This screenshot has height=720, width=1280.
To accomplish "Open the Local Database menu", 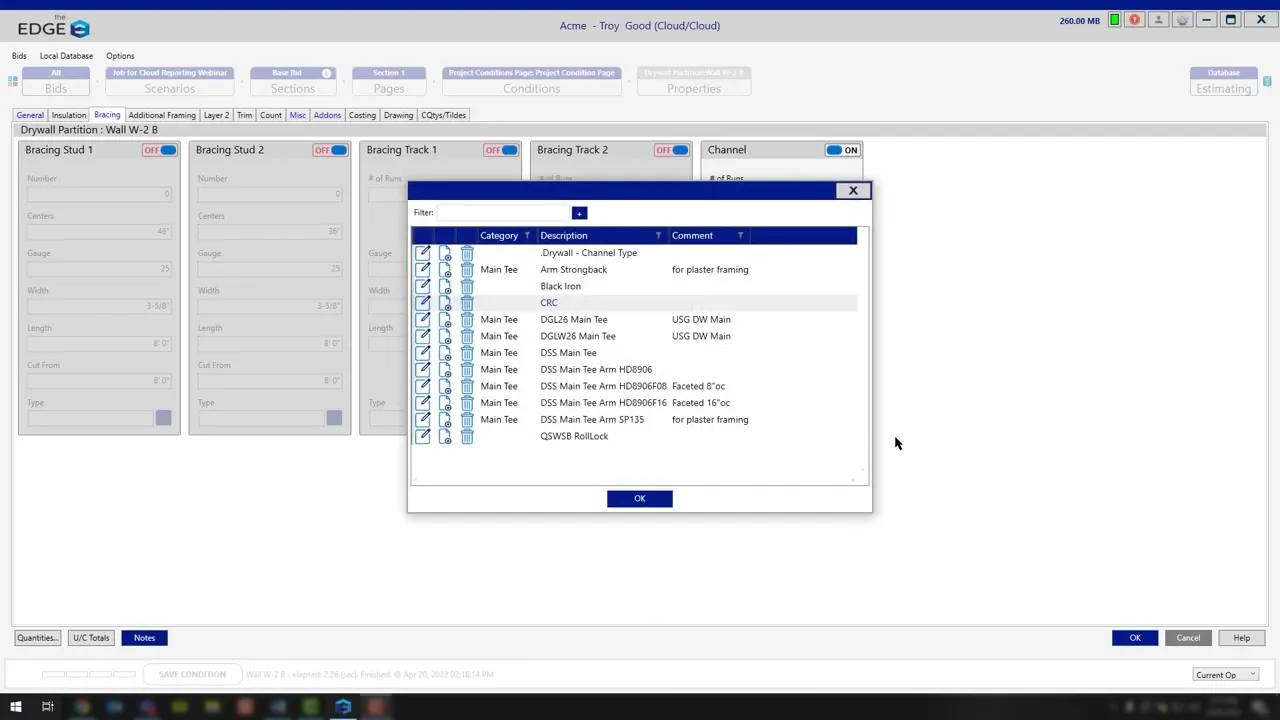I will pyautogui.click(x=66, y=56).
